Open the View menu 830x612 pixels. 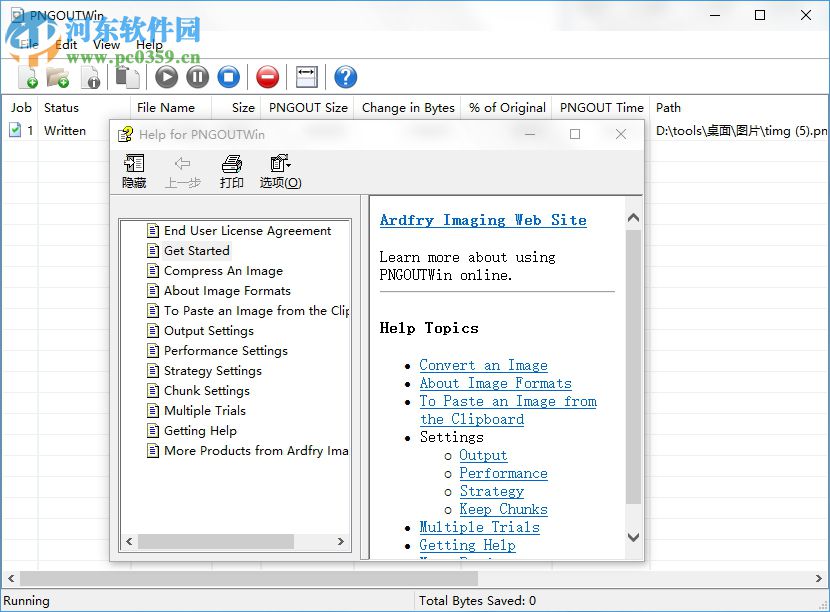point(106,44)
